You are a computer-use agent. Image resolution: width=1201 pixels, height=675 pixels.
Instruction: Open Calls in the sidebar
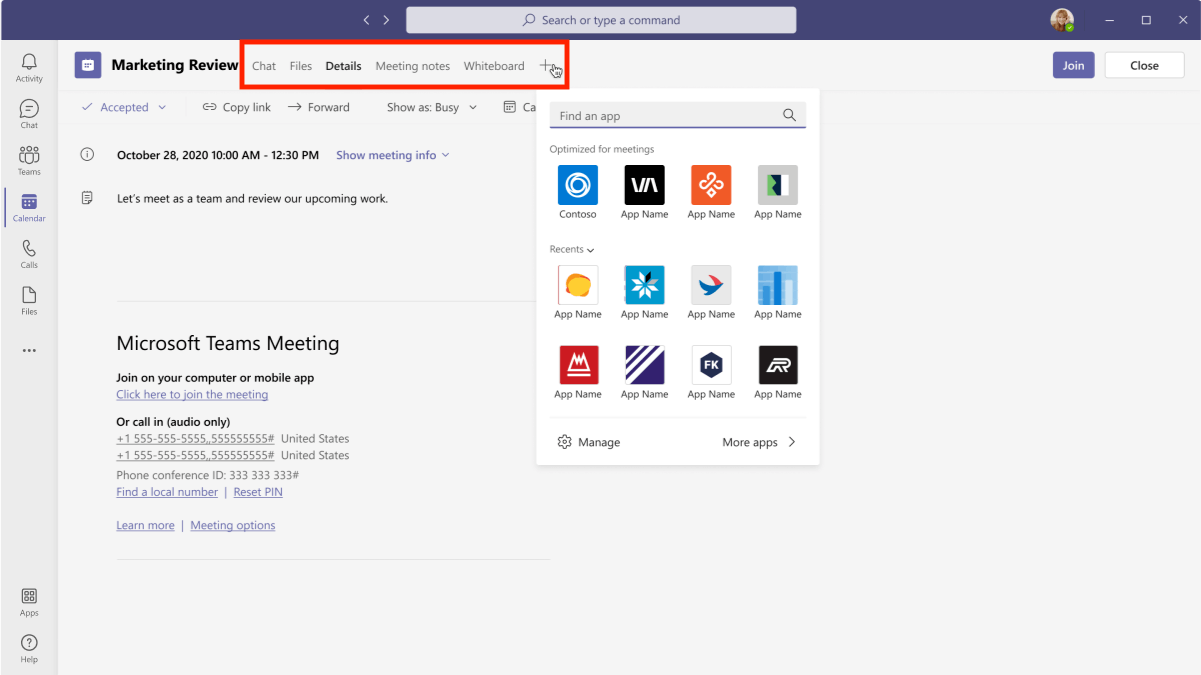[29, 254]
